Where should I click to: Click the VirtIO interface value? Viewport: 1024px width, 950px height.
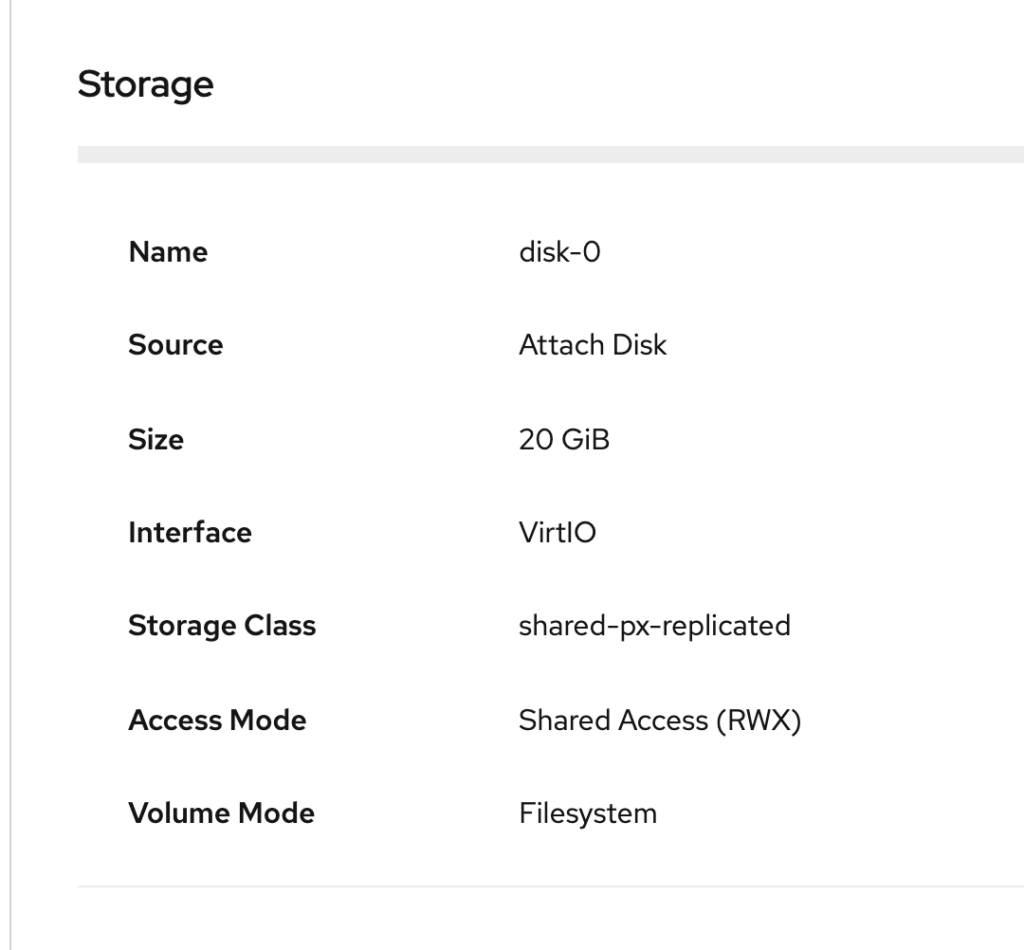(557, 532)
